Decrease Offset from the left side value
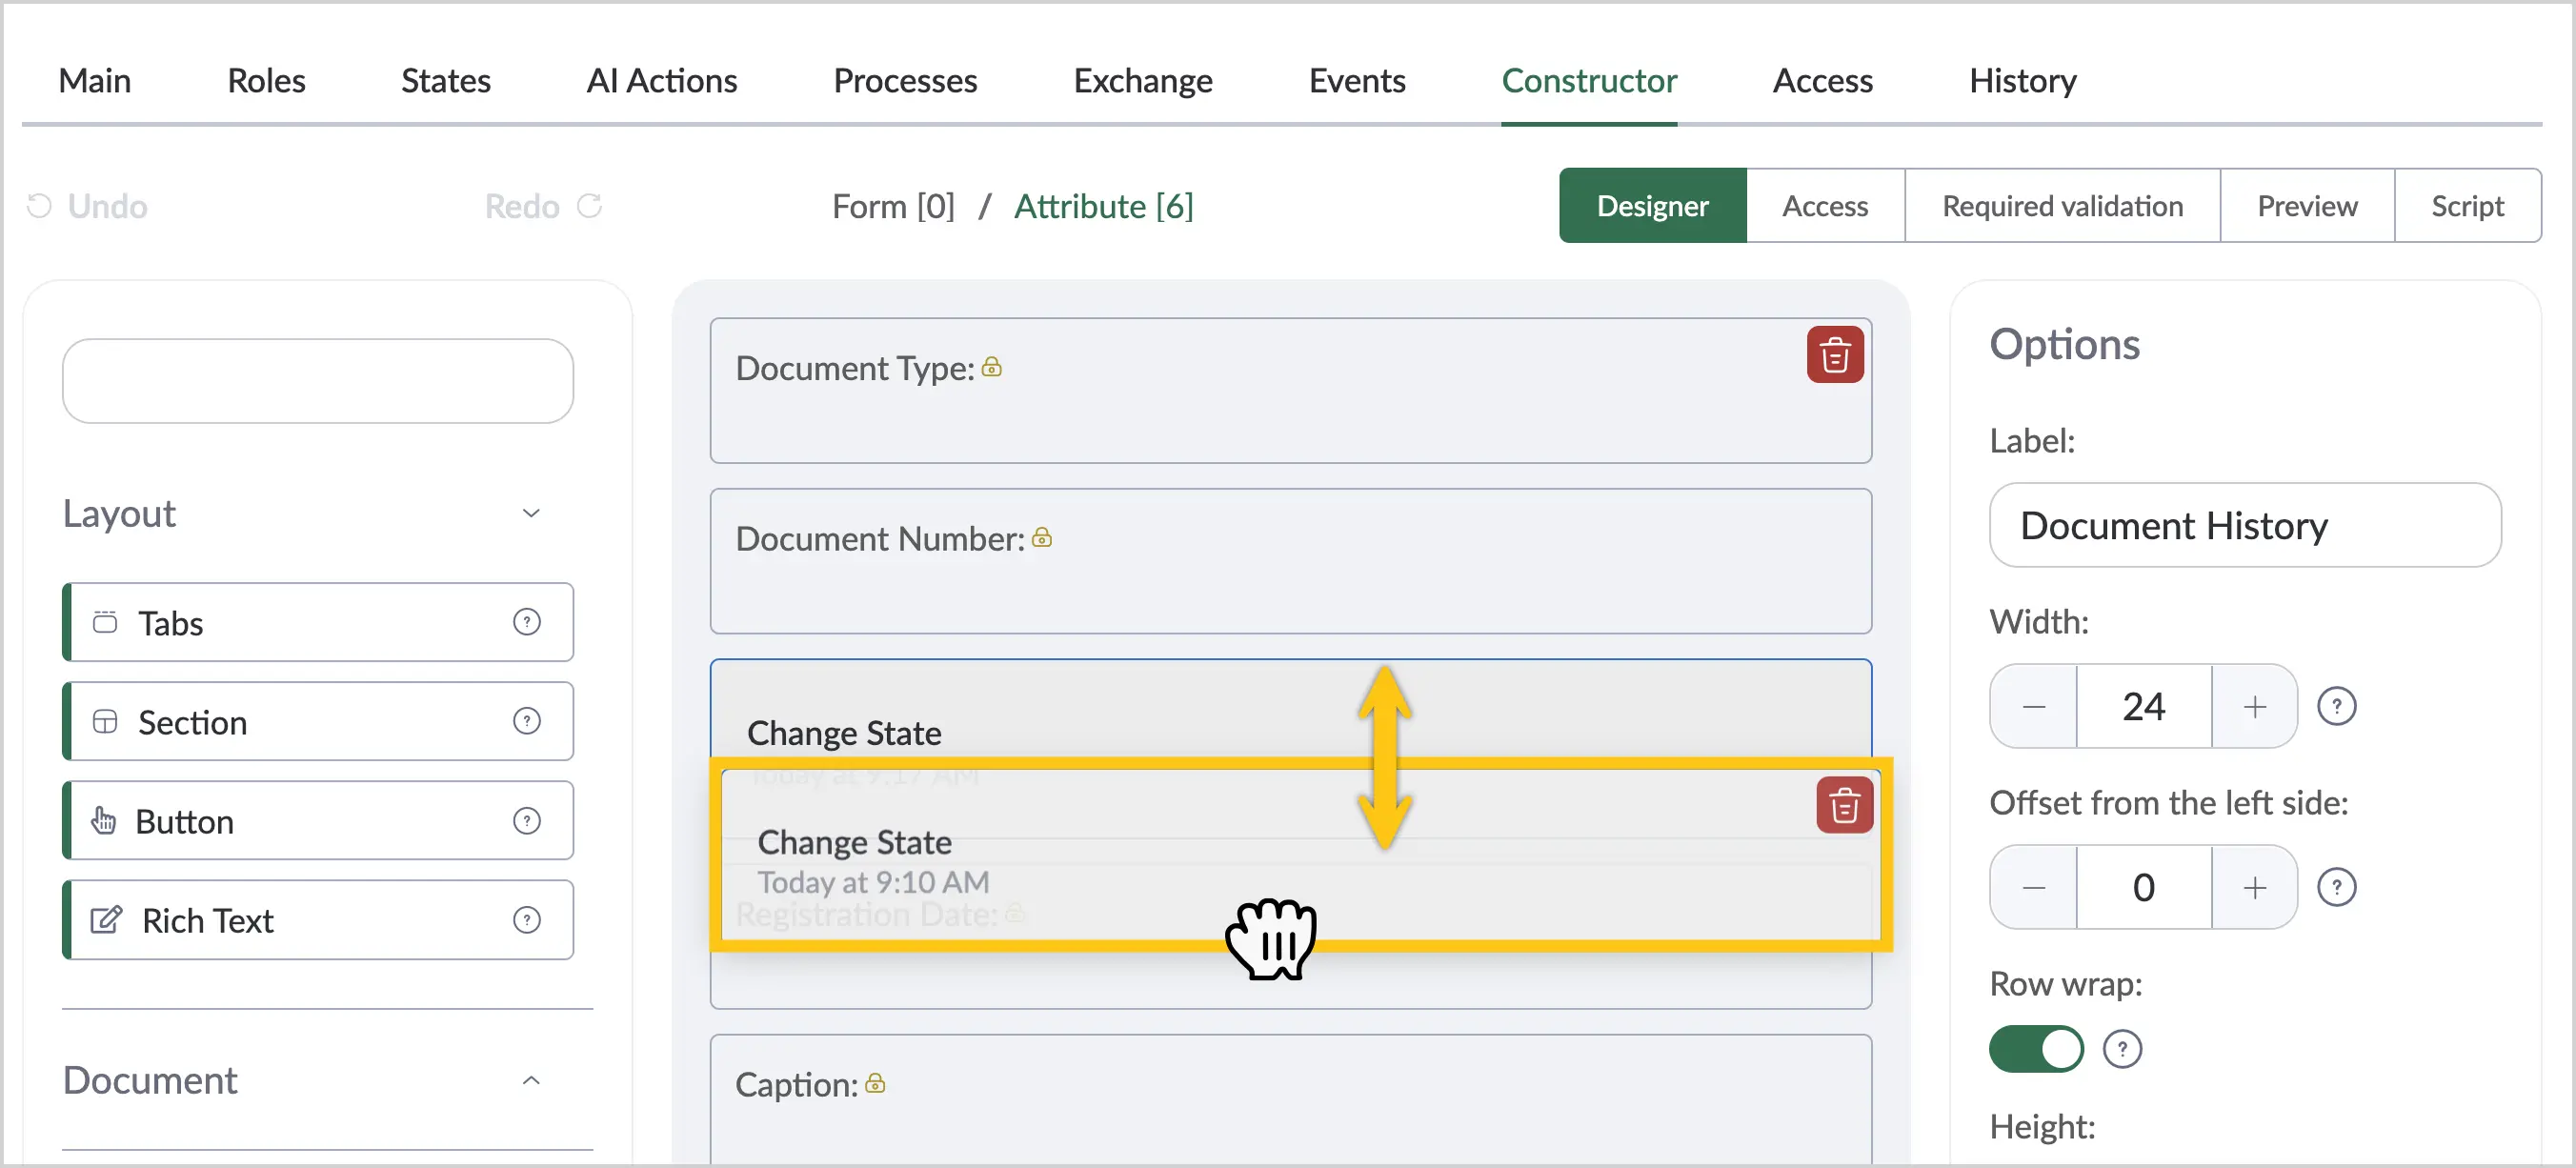Image resolution: width=2576 pixels, height=1168 pixels. [x=2033, y=887]
